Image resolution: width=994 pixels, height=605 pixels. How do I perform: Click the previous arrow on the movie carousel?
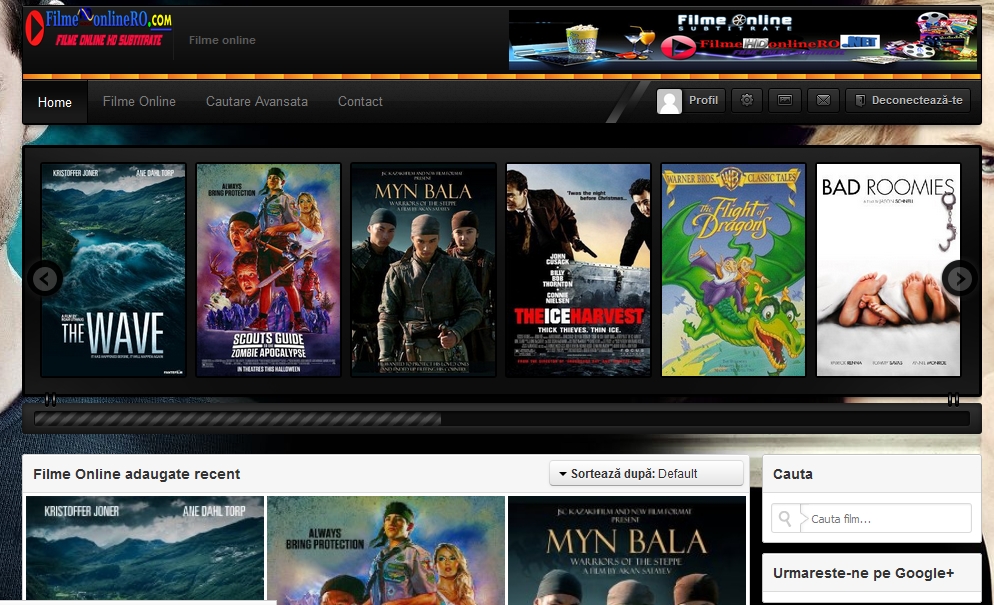(x=45, y=278)
